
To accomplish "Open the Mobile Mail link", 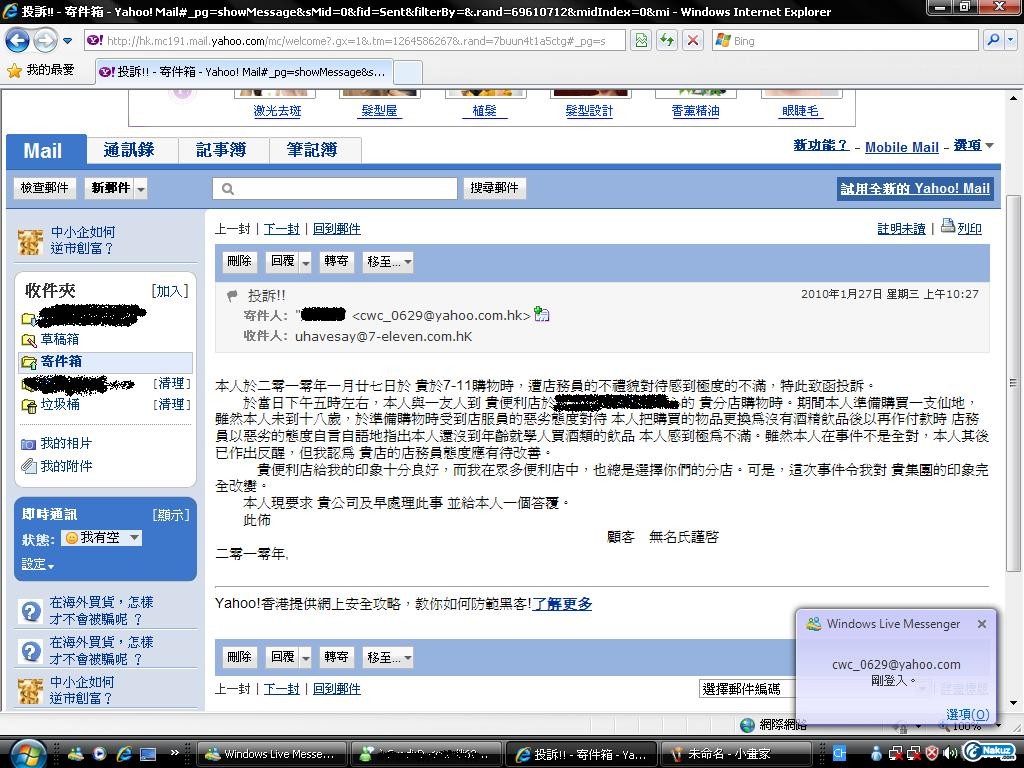I will click(x=901, y=148).
